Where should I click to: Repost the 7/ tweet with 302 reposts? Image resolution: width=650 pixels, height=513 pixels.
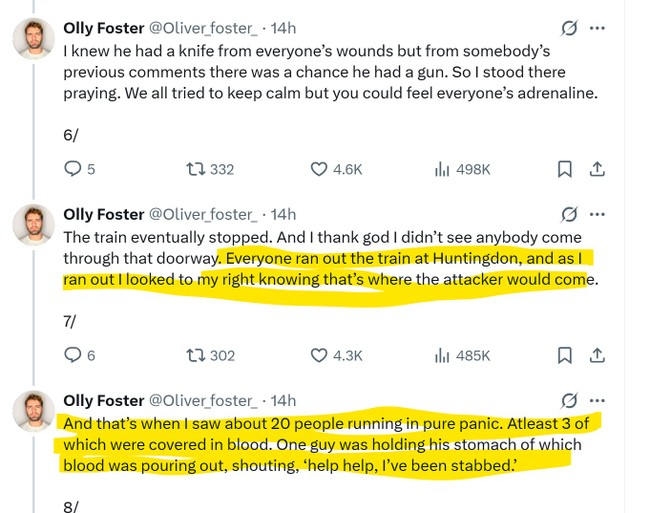point(197,355)
